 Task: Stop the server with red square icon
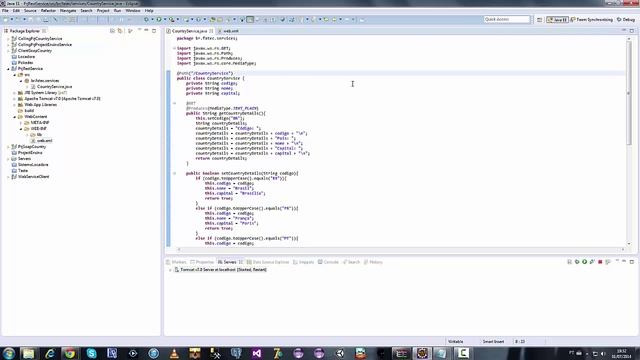[600, 262]
